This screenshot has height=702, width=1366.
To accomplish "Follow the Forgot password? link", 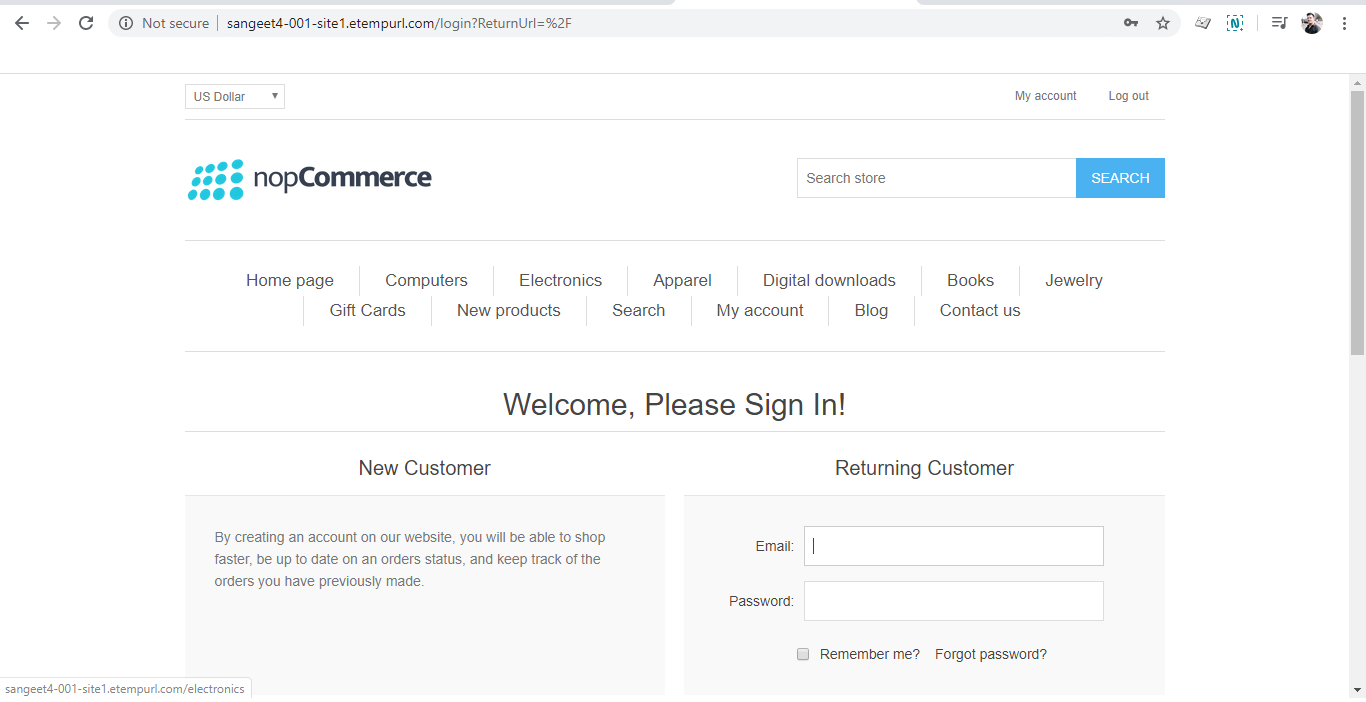I will tap(991, 654).
